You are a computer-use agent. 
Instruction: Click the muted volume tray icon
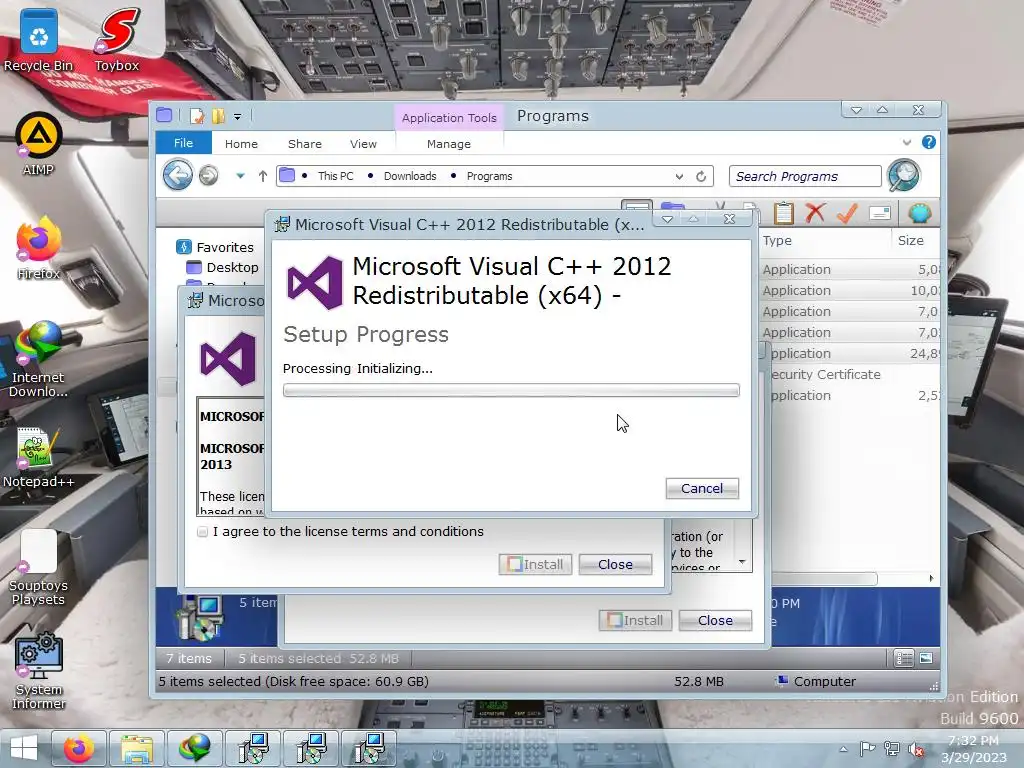916,750
